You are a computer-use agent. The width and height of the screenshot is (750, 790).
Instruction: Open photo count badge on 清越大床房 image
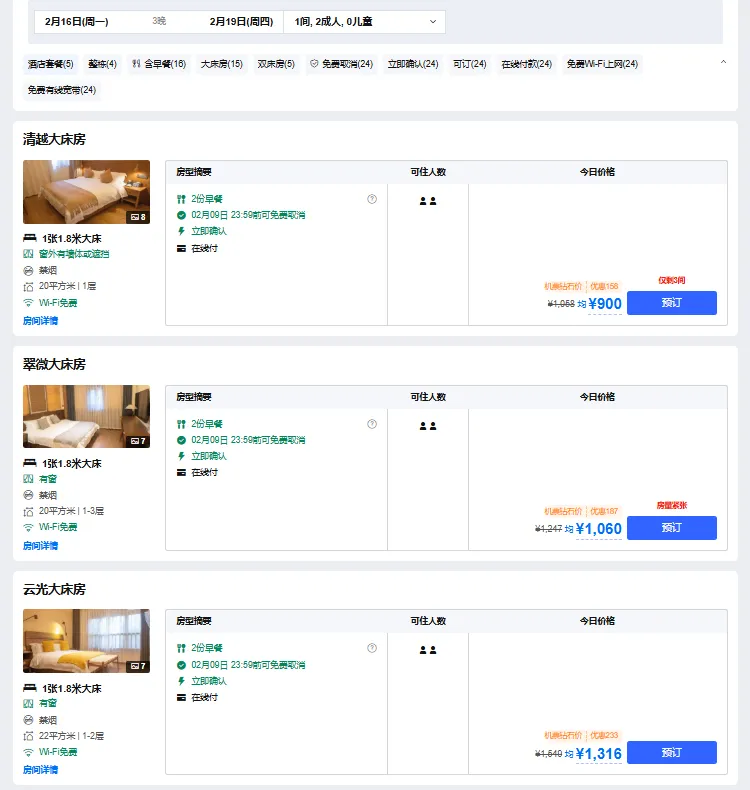pos(137,216)
